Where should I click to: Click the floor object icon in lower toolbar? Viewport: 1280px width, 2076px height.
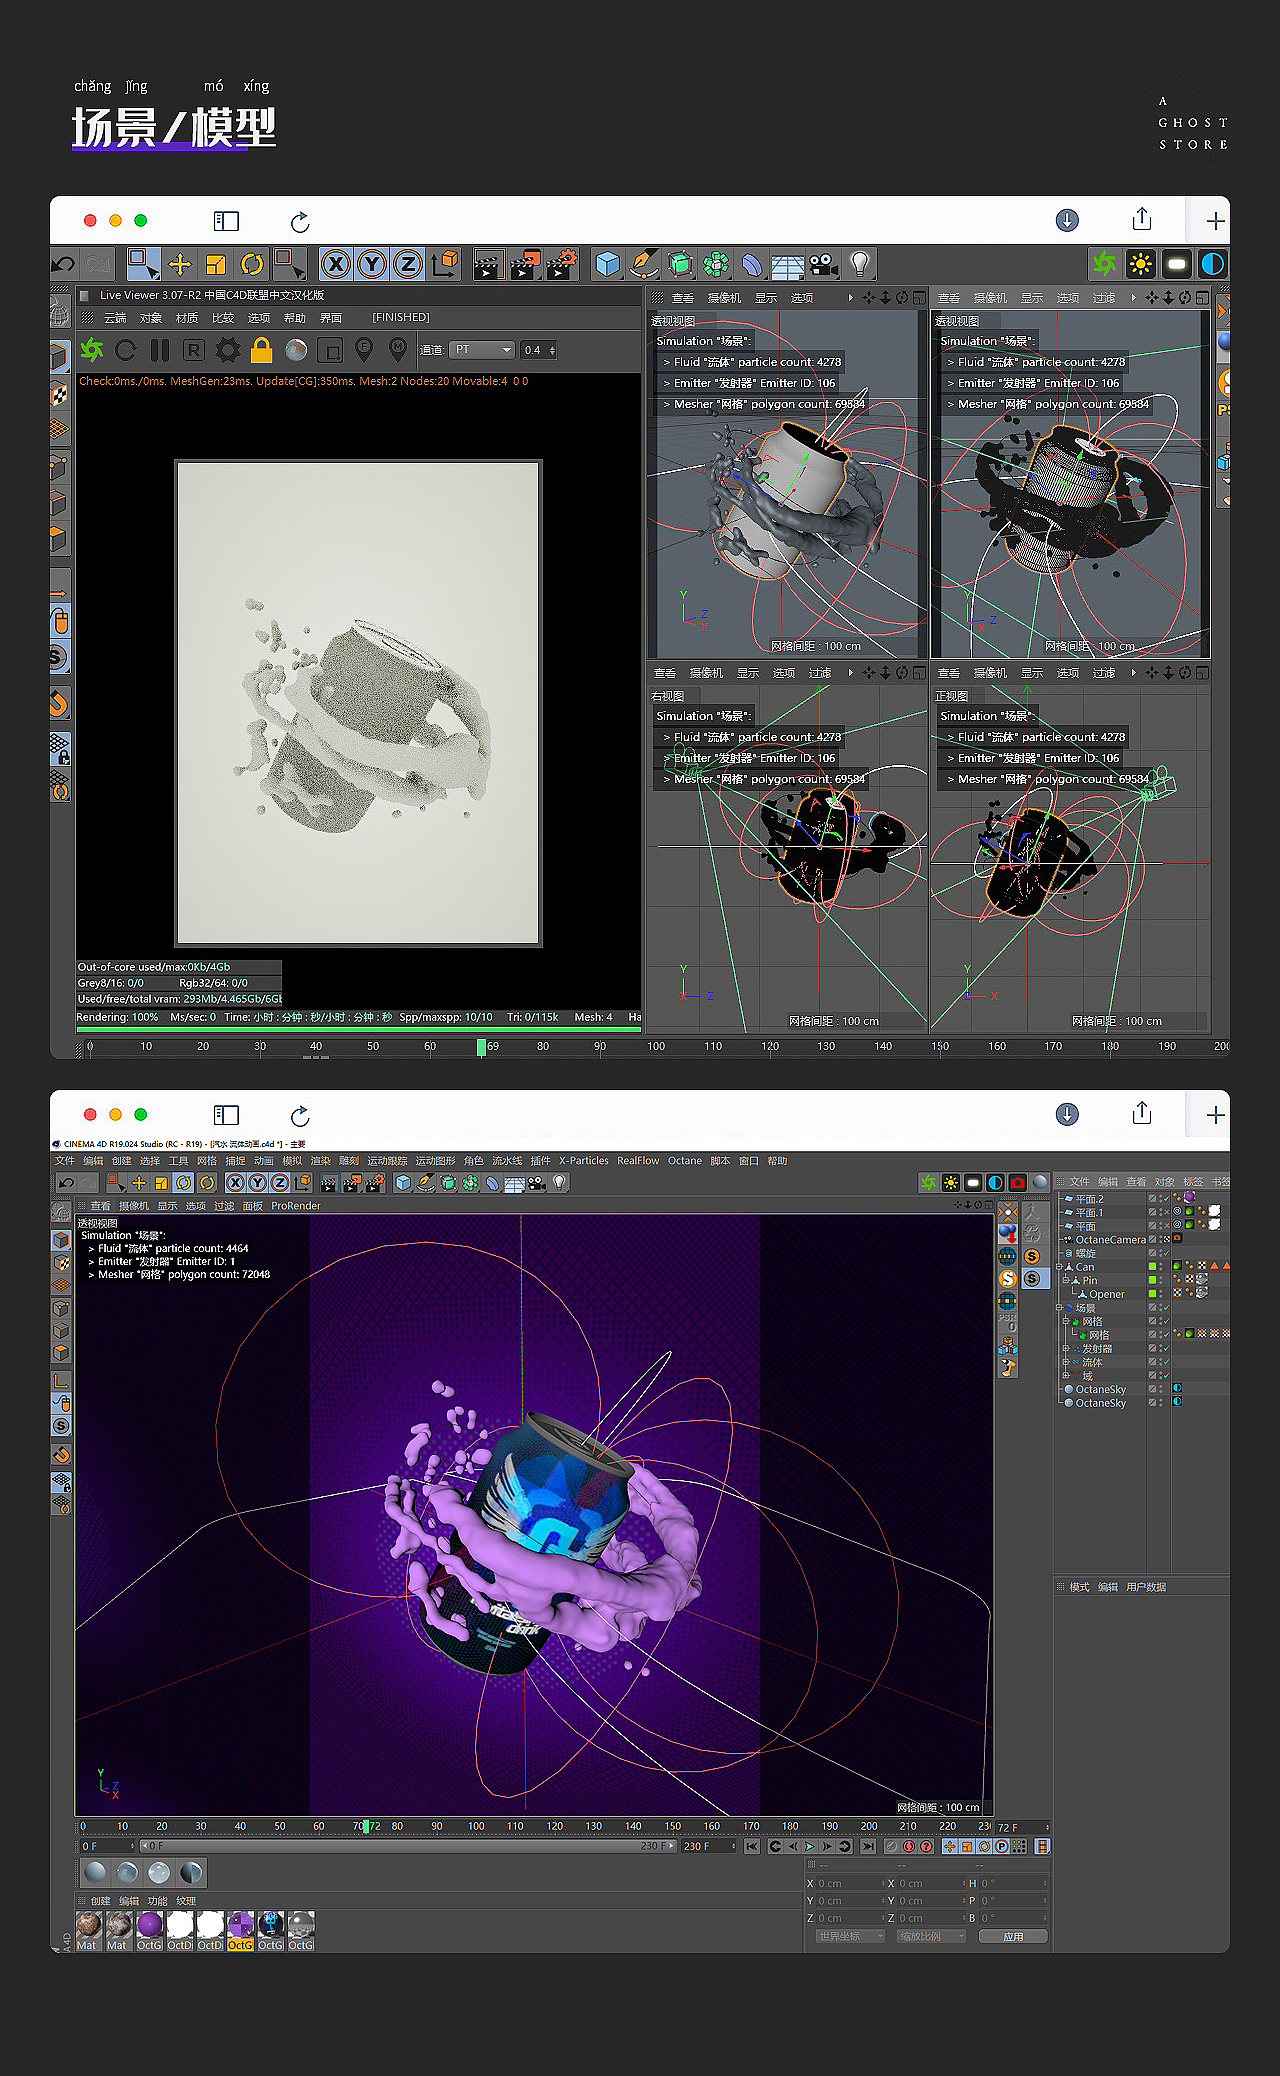pyautogui.click(x=515, y=1183)
